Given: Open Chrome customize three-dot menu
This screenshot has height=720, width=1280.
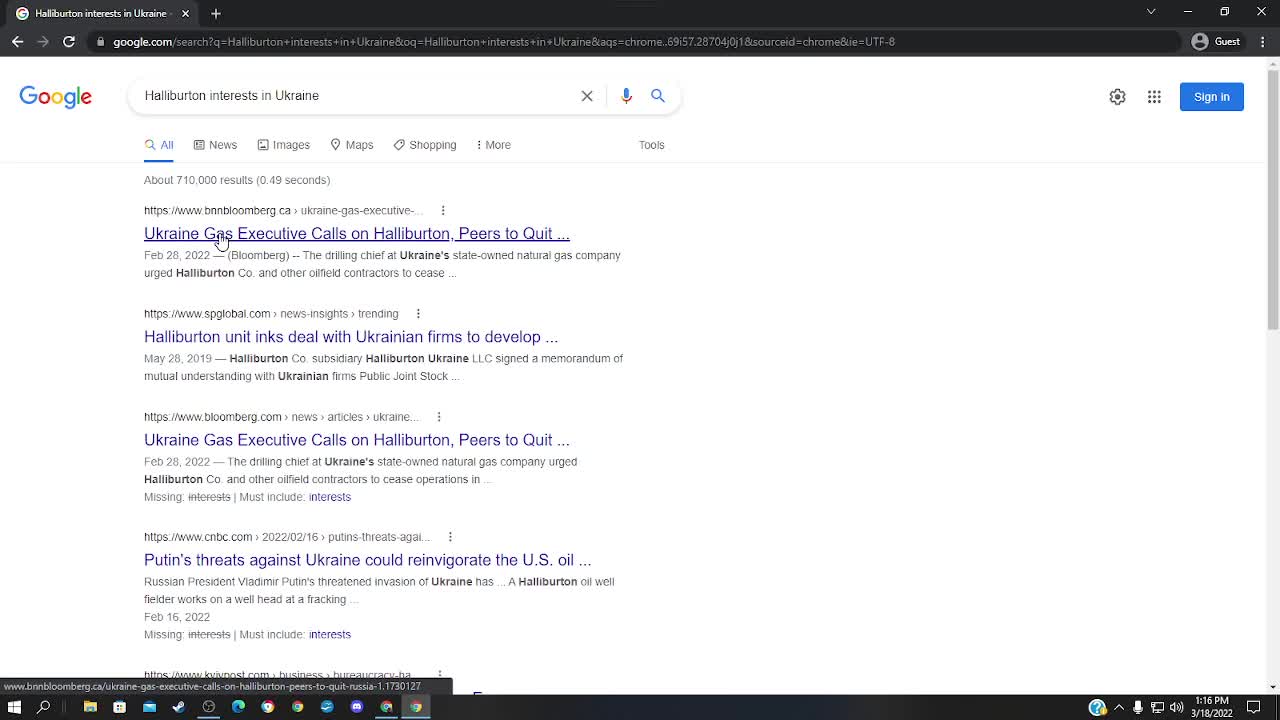Looking at the screenshot, I should (1263, 41).
